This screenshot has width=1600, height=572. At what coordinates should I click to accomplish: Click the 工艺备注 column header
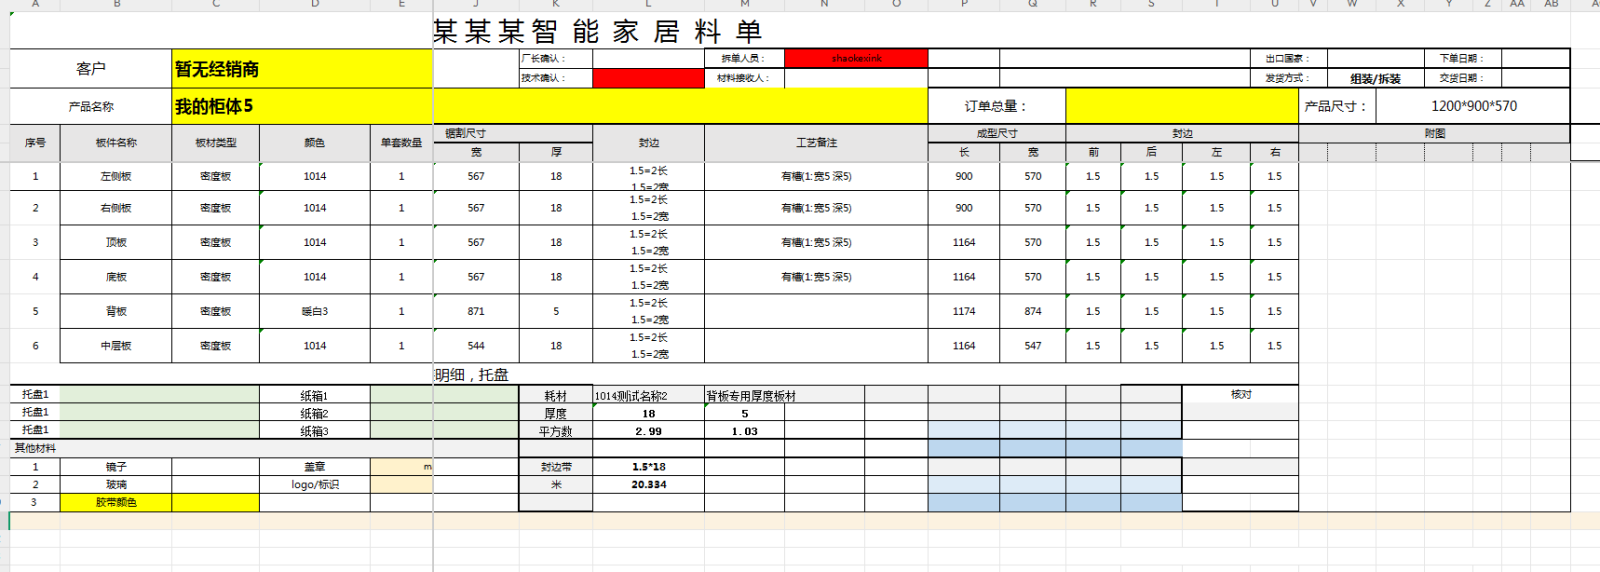pos(816,143)
